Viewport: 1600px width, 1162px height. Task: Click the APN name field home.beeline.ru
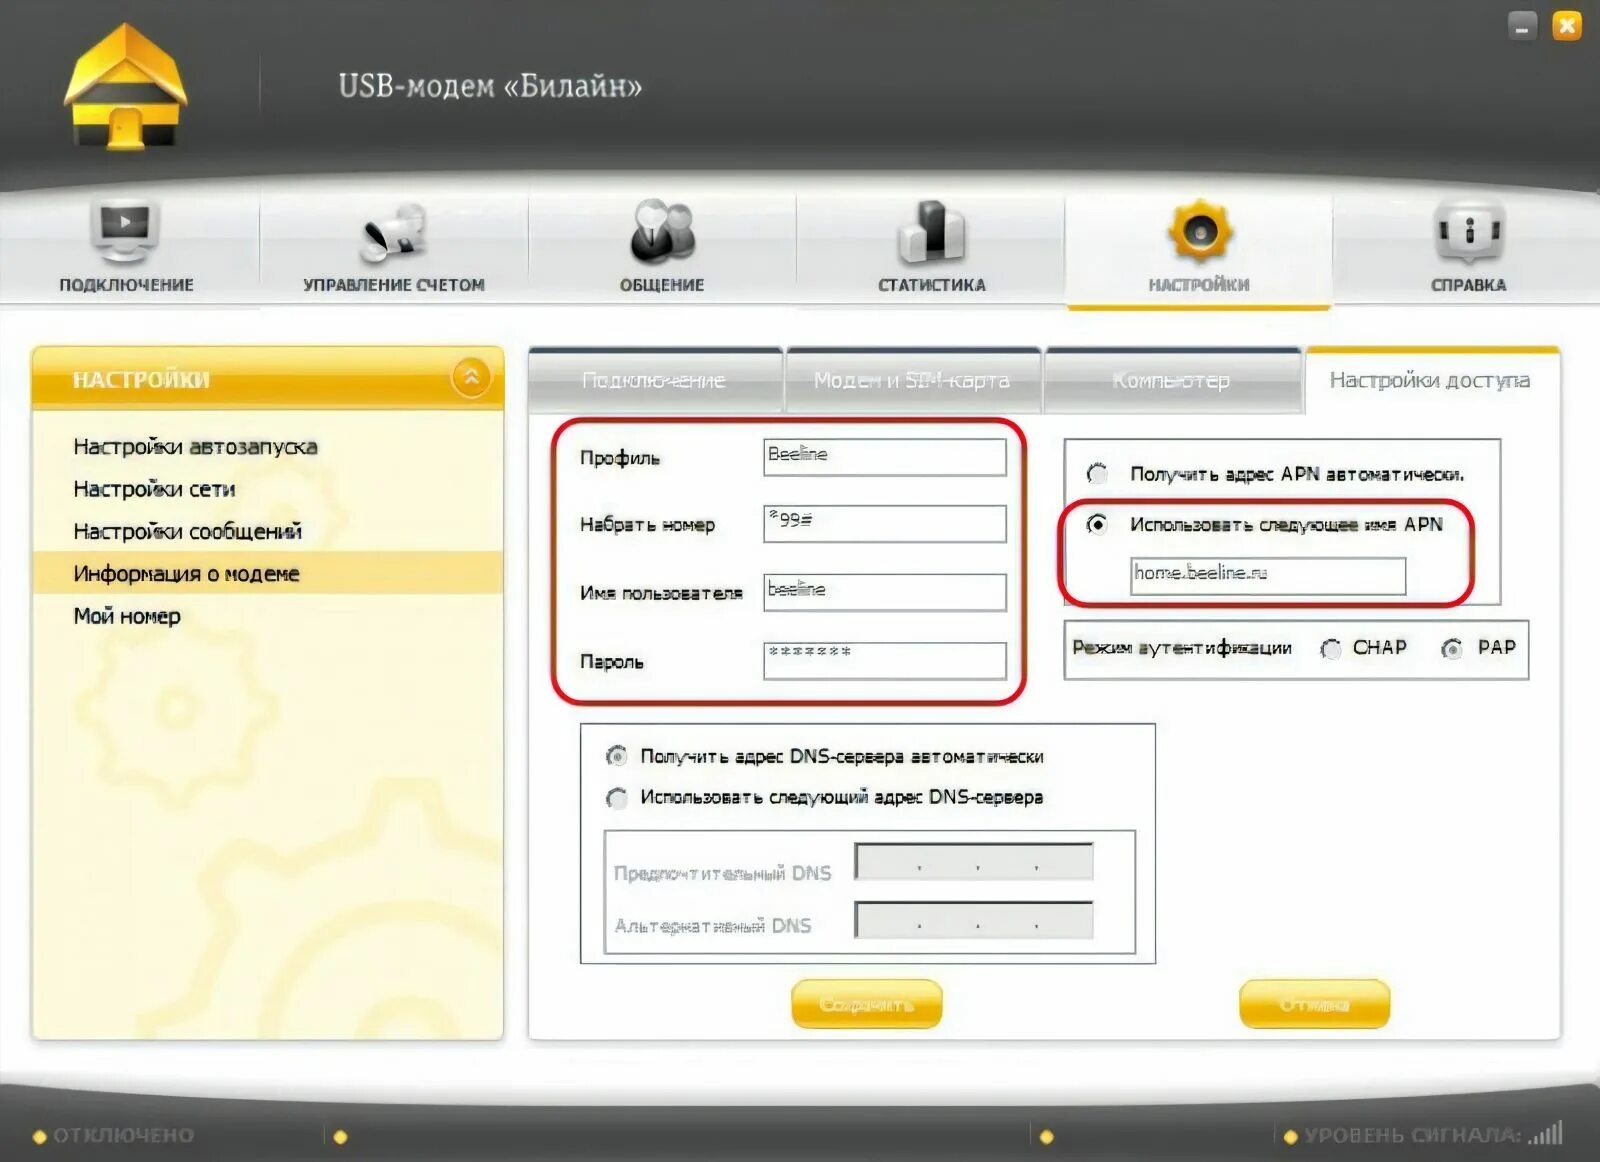click(x=1268, y=575)
